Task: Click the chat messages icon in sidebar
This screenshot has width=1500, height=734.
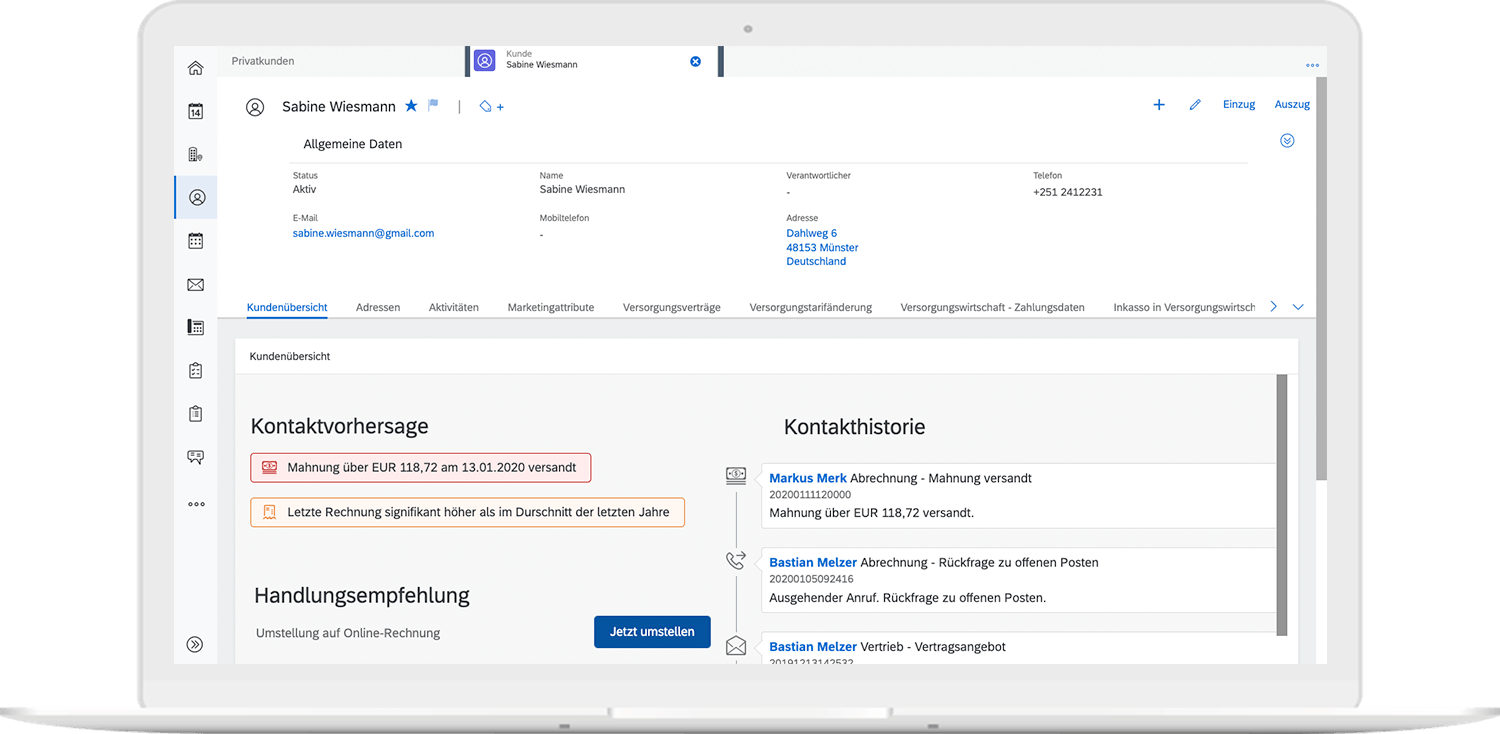Action: (x=195, y=457)
